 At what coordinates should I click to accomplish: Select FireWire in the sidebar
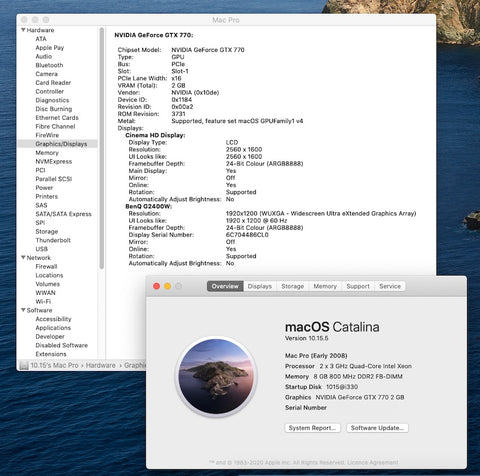pyautogui.click(x=47, y=135)
